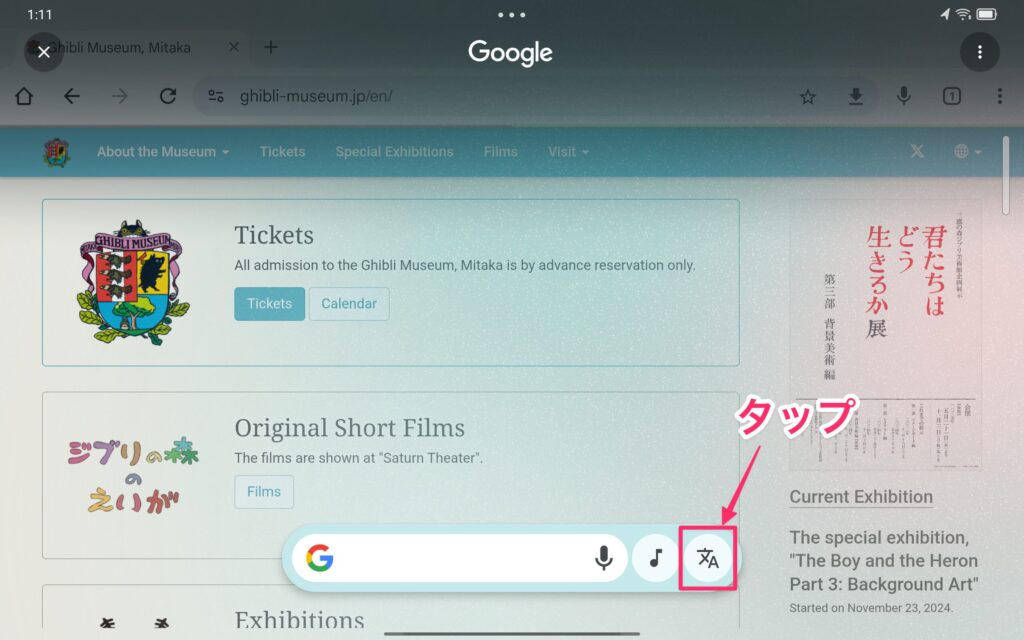Tap the translate icon in the search bar

pyautogui.click(x=708, y=558)
